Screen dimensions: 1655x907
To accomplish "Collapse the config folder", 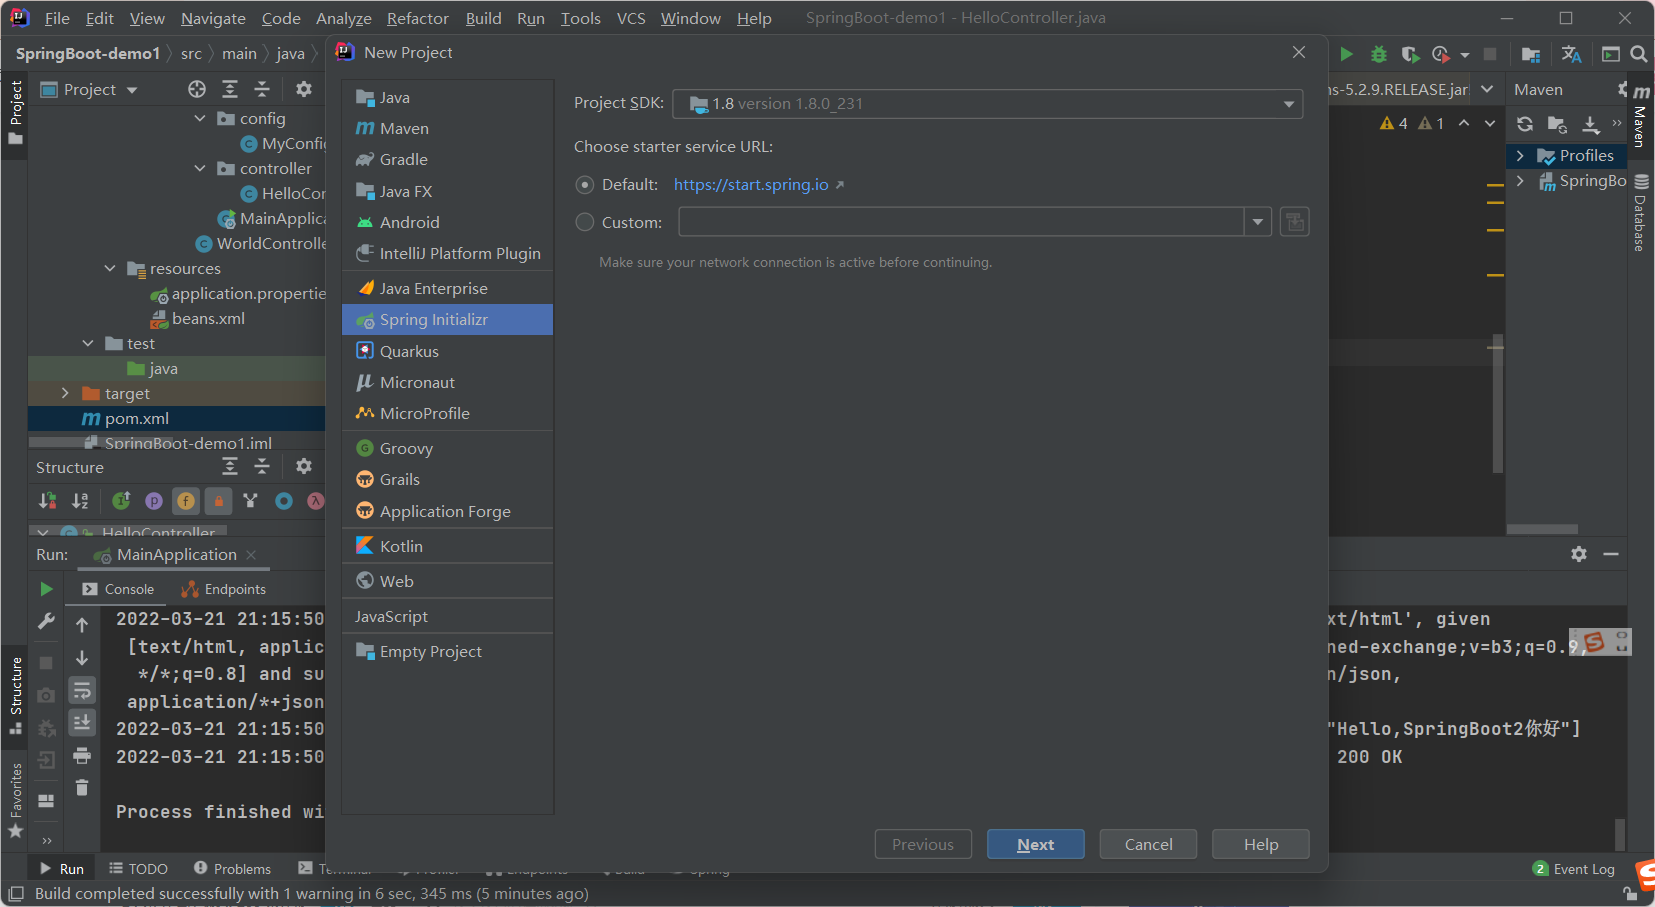I will [200, 118].
